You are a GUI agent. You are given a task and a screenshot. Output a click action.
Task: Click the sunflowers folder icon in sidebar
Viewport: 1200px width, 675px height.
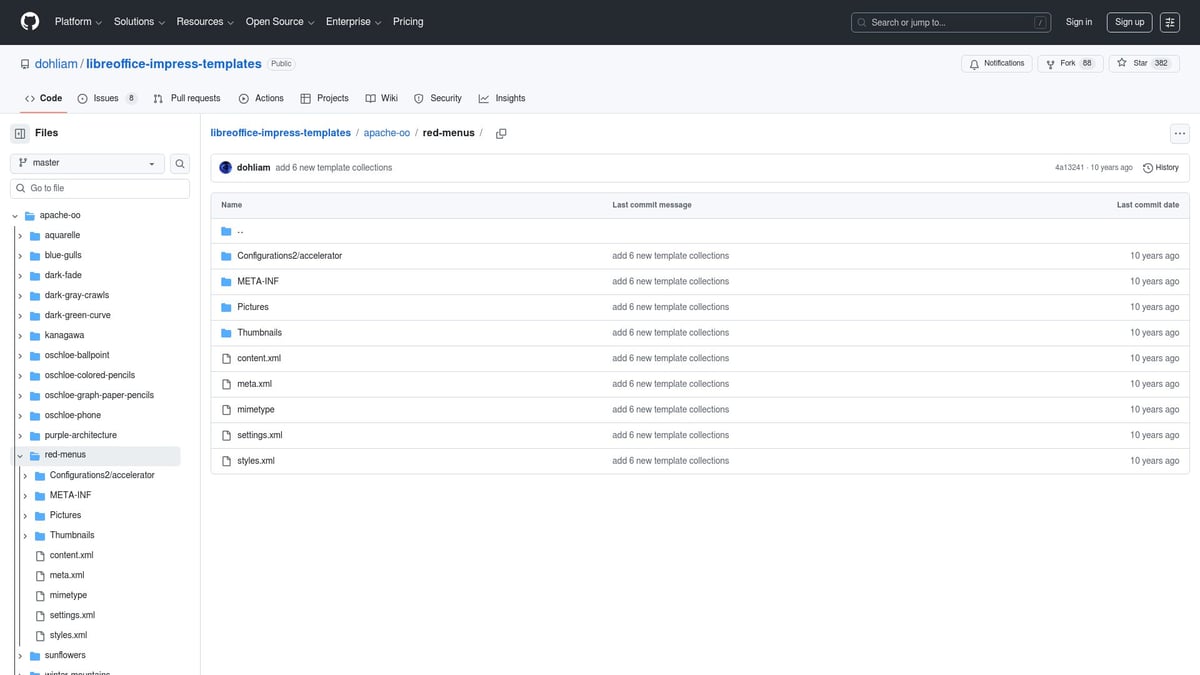point(35,655)
